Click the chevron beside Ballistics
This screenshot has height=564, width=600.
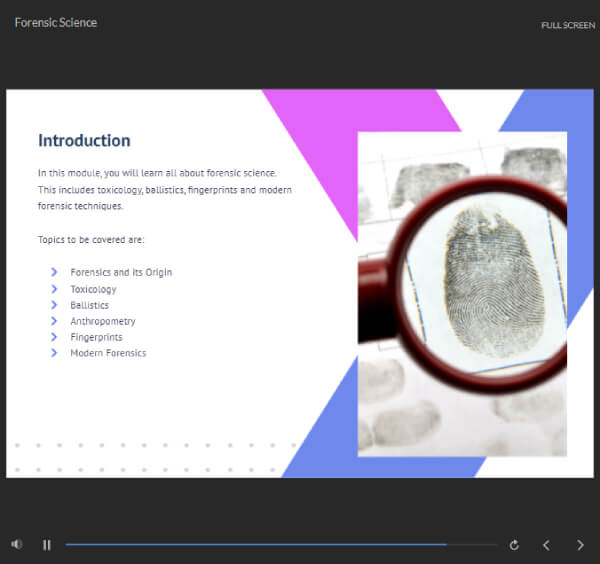54,305
